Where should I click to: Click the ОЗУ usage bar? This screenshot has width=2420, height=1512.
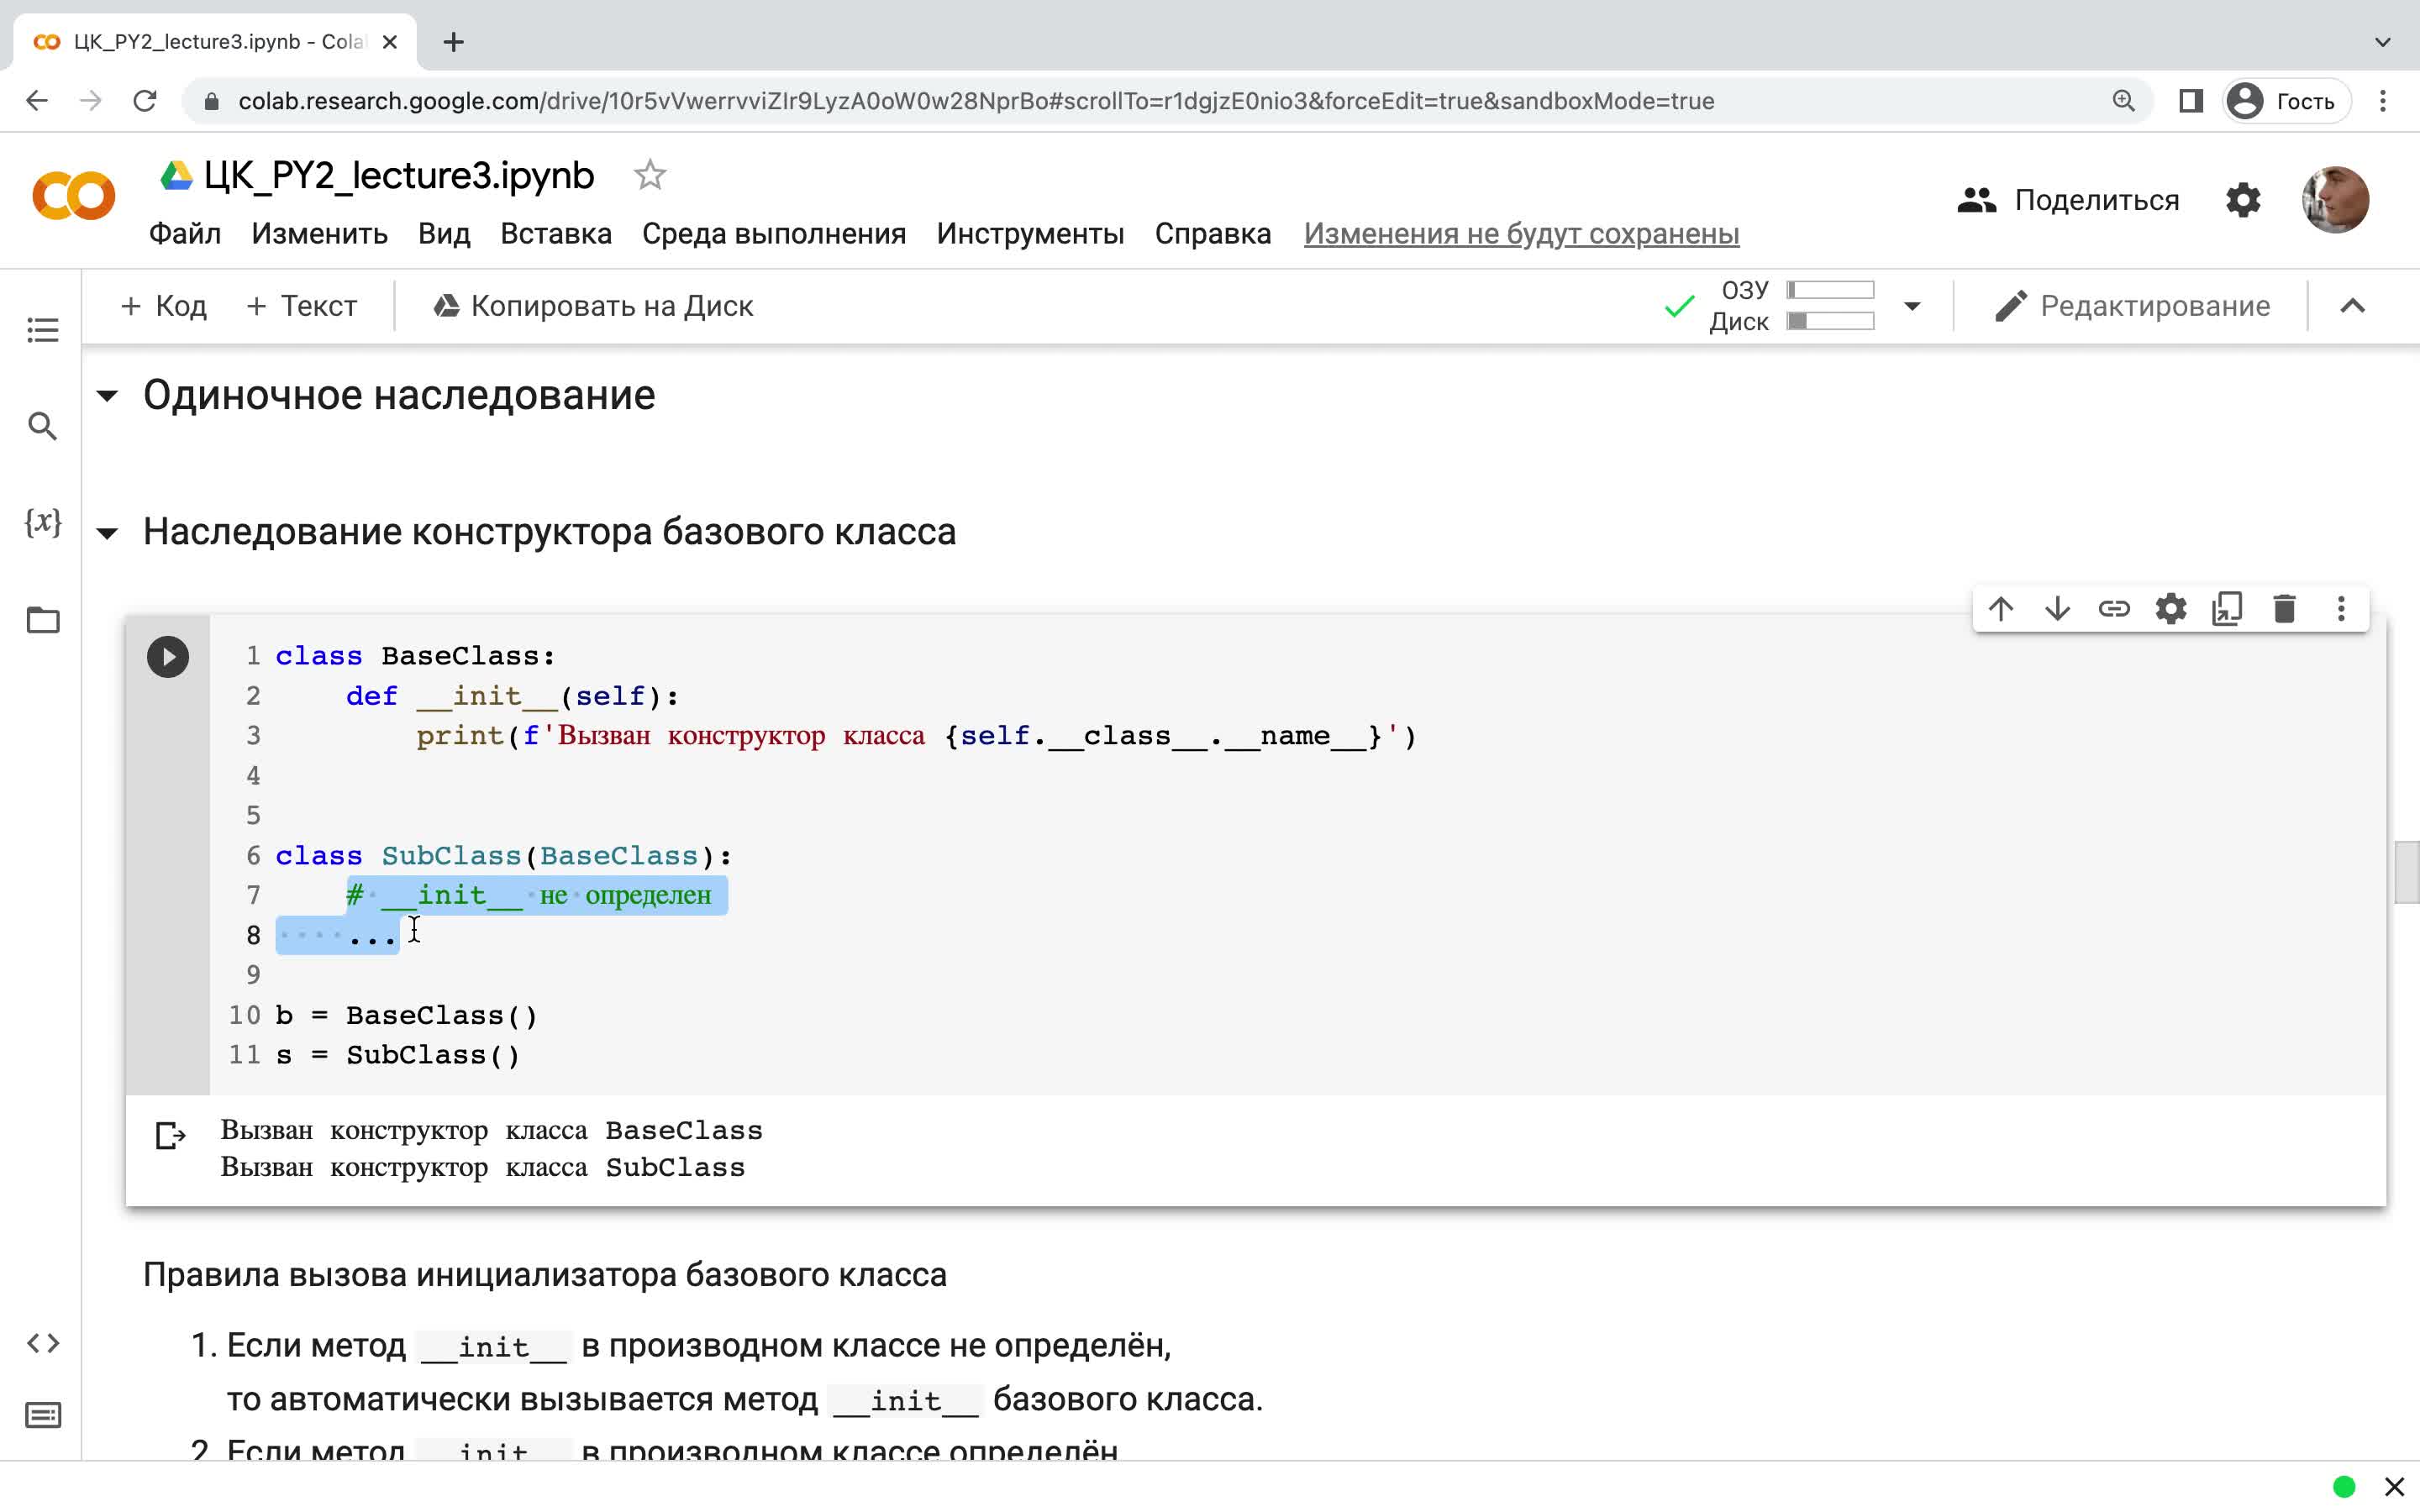point(1830,290)
